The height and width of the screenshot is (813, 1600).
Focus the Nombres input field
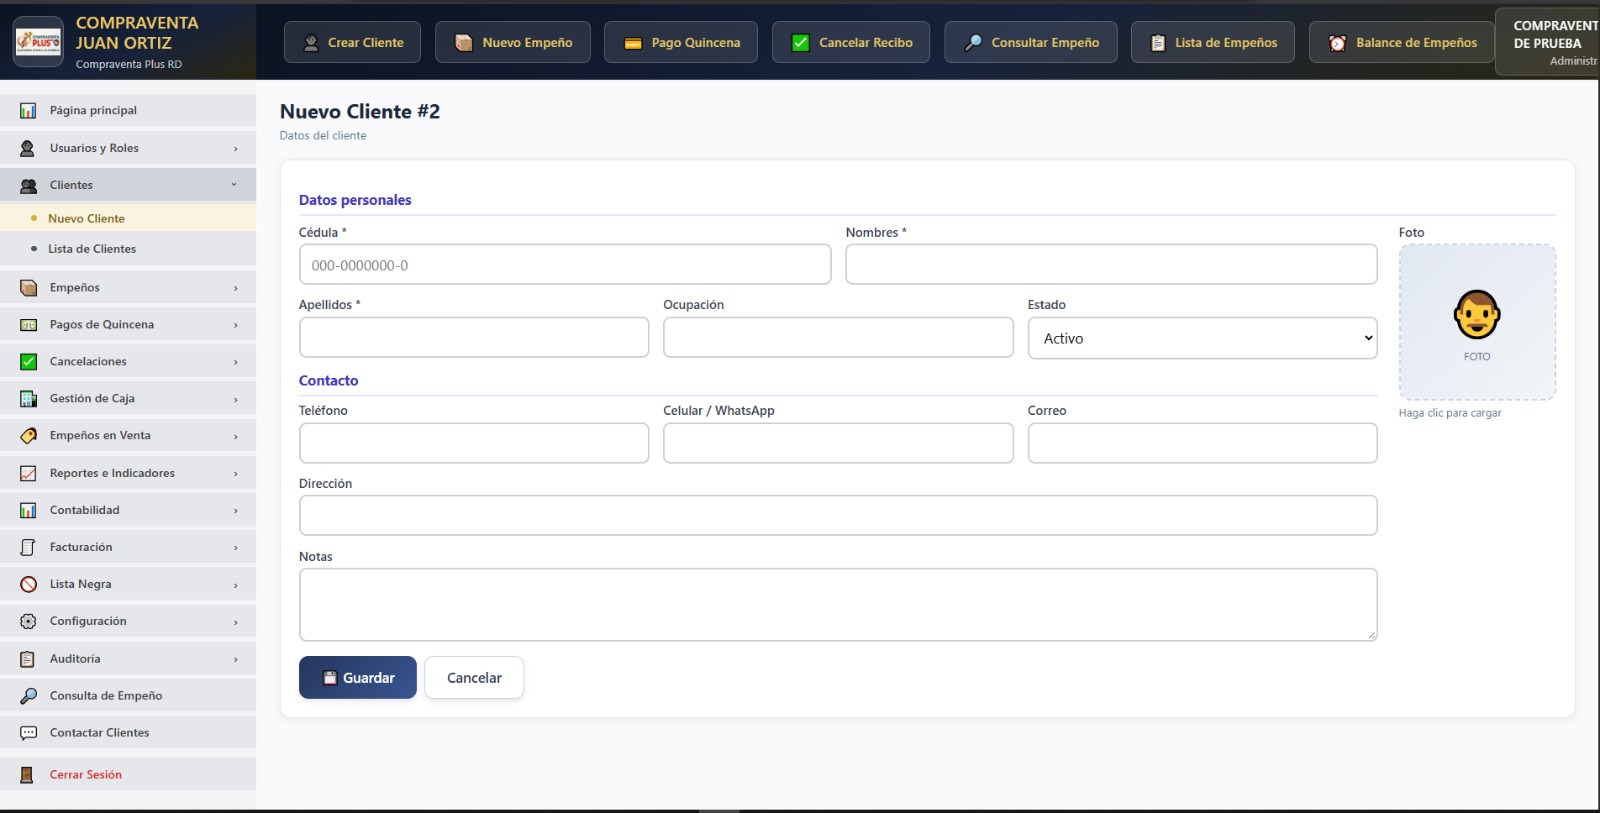click(1111, 264)
